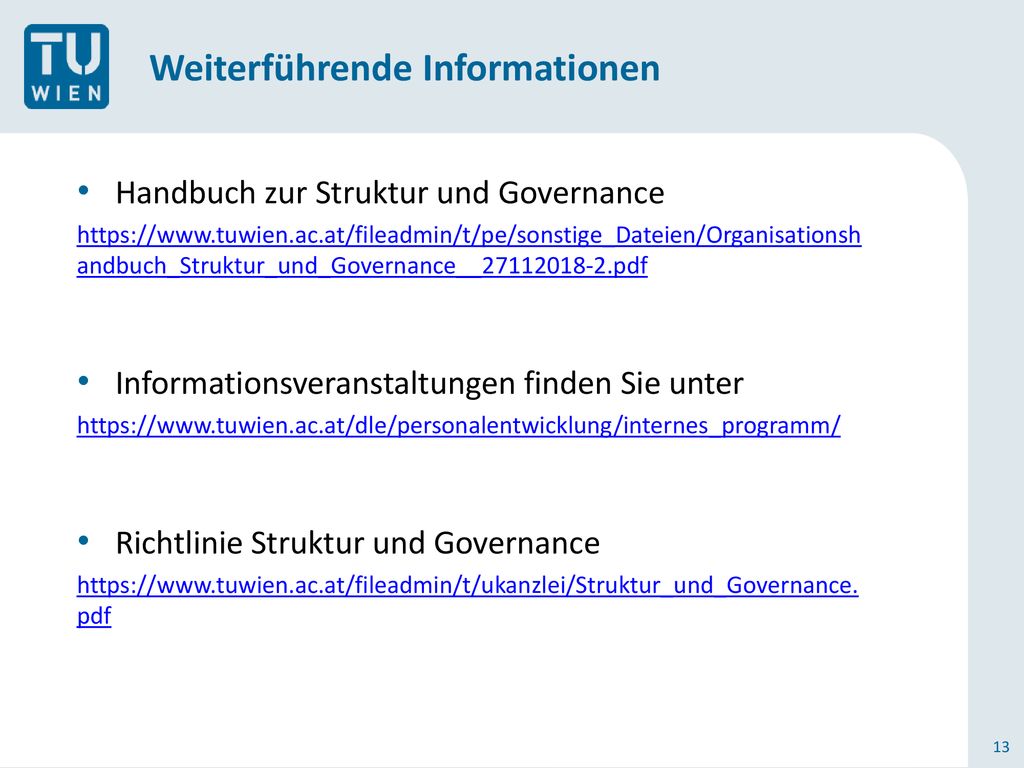The height and width of the screenshot is (768, 1024).
Task: Select text 'Richtlinie Struktur und Governance'
Action: click(x=357, y=543)
